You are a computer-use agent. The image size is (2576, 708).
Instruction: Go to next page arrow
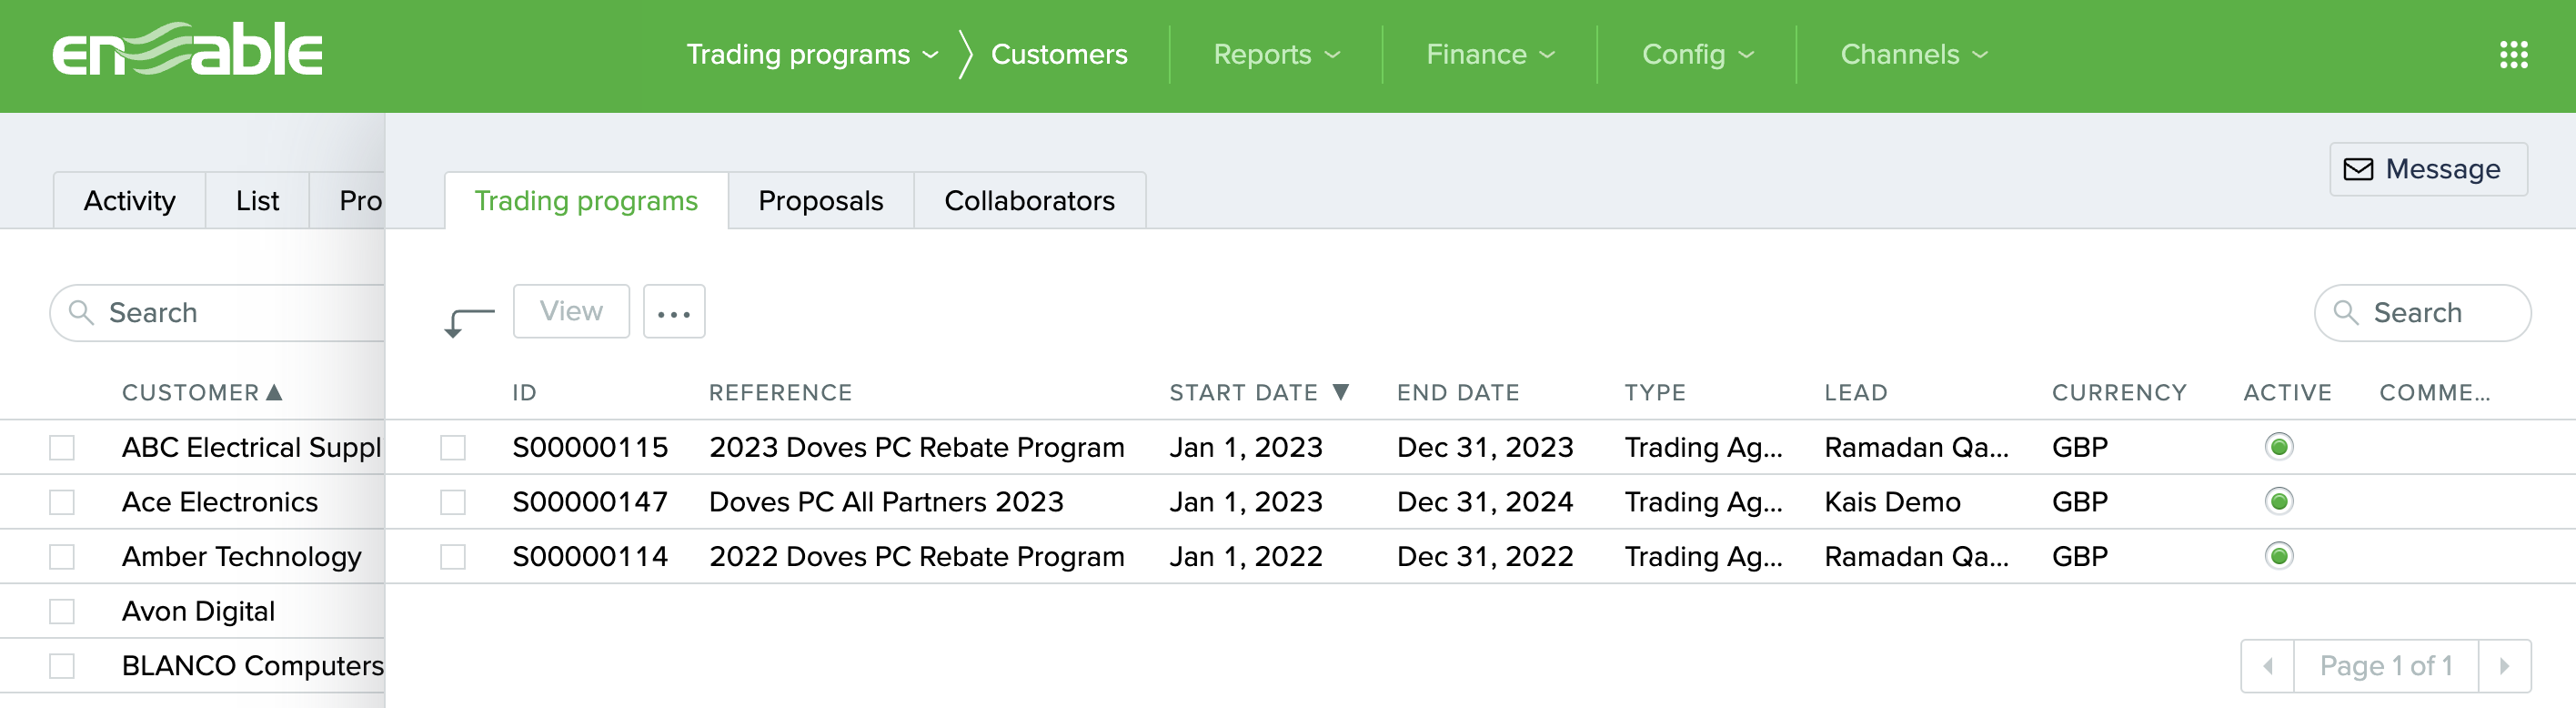click(2504, 666)
